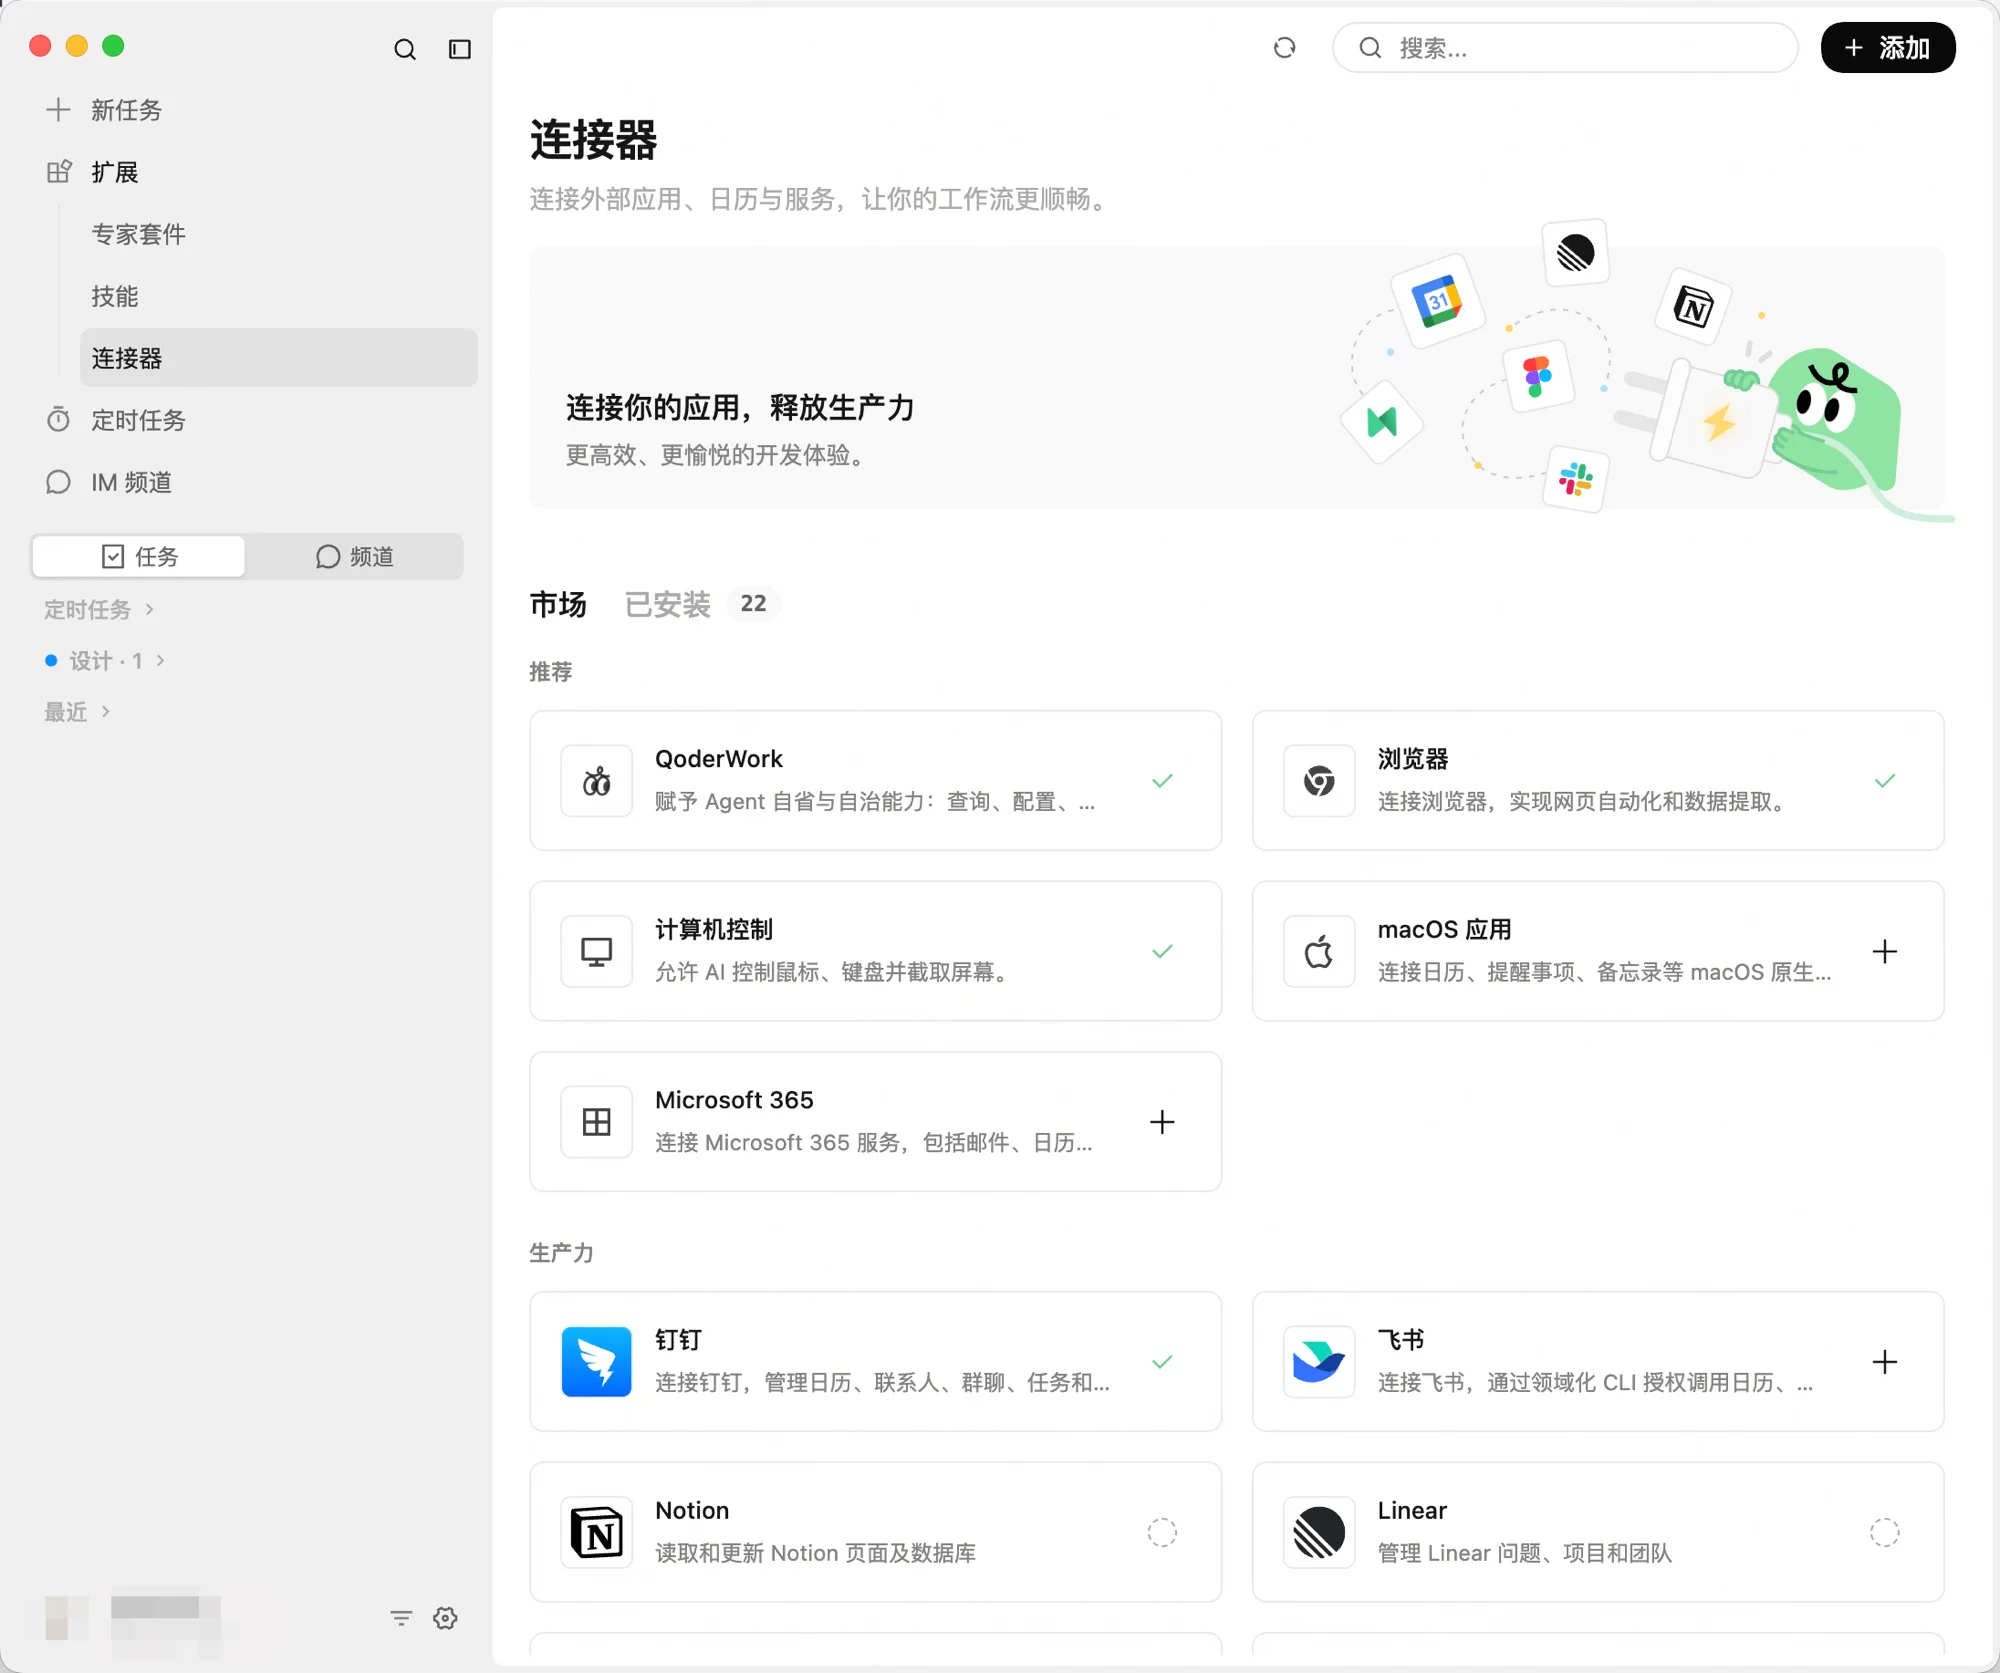2000x1673 pixels.
Task: Click the 22 installed count badge
Action: pos(753,604)
